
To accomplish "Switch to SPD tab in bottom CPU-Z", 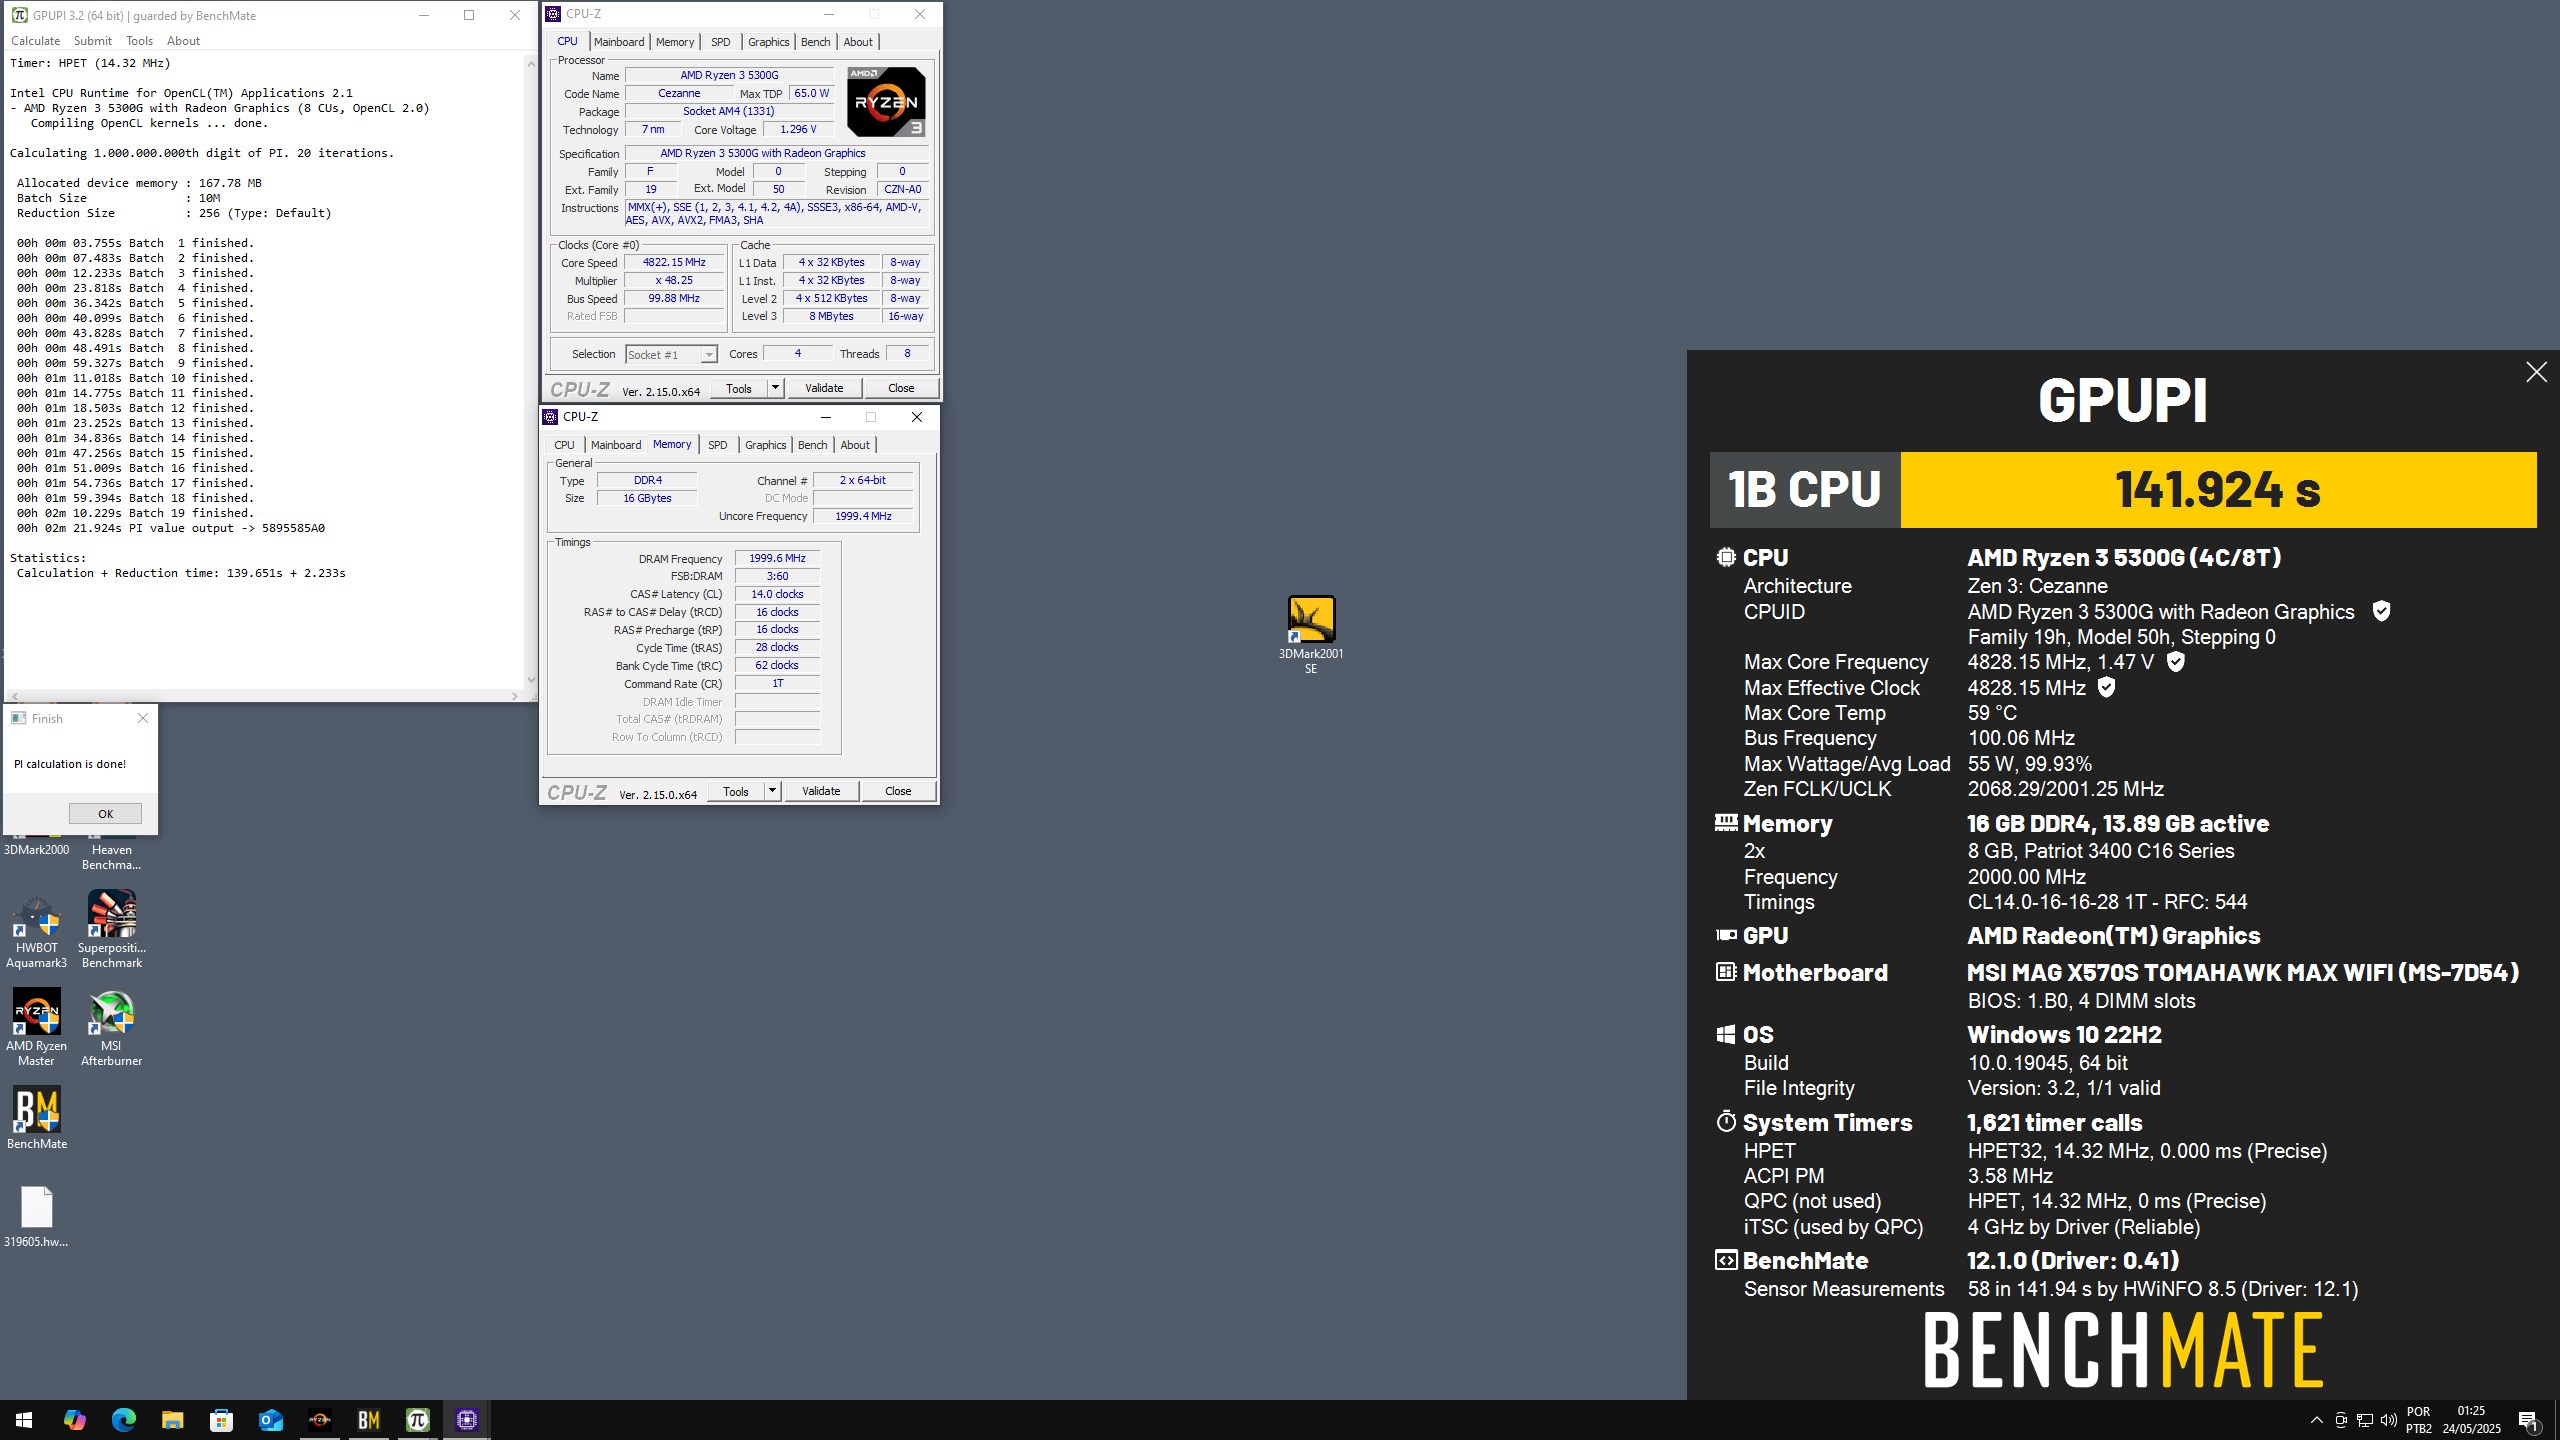I will [717, 445].
